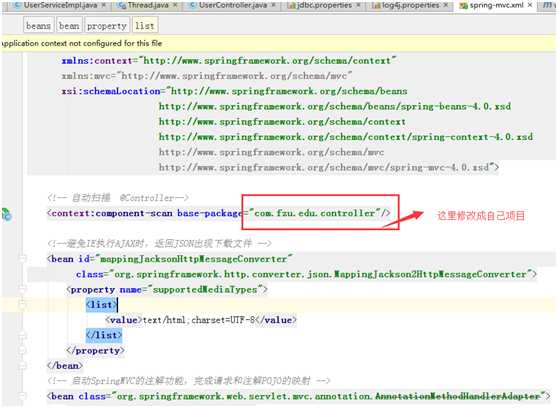Click the spring-context-4.0.xsd URL

point(346,137)
